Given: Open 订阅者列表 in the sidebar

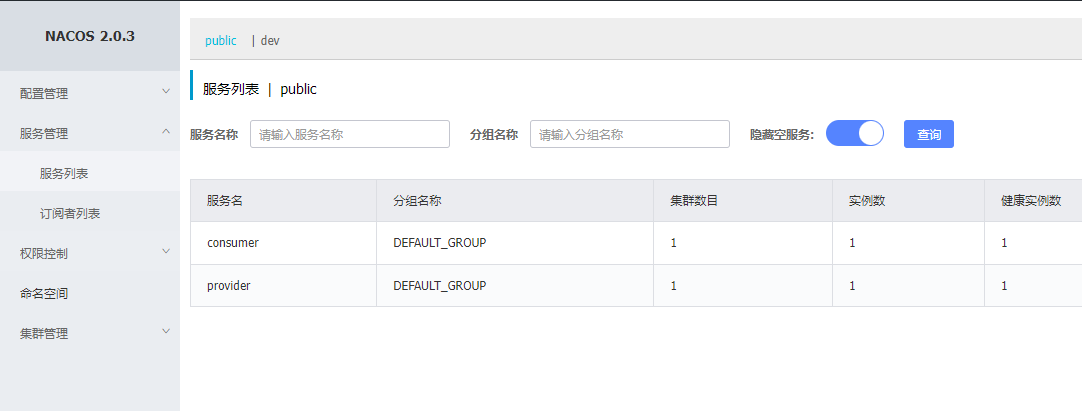Looking at the screenshot, I should pyautogui.click(x=70, y=213).
